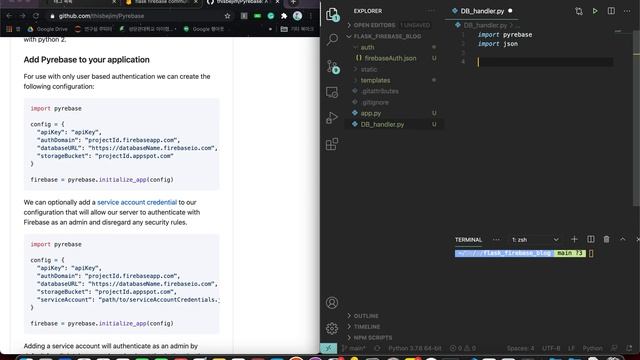Screen dimensions: 640x360
Task: Open editor More Actions ellipsis
Action: pyautogui.click(x=627, y=11)
